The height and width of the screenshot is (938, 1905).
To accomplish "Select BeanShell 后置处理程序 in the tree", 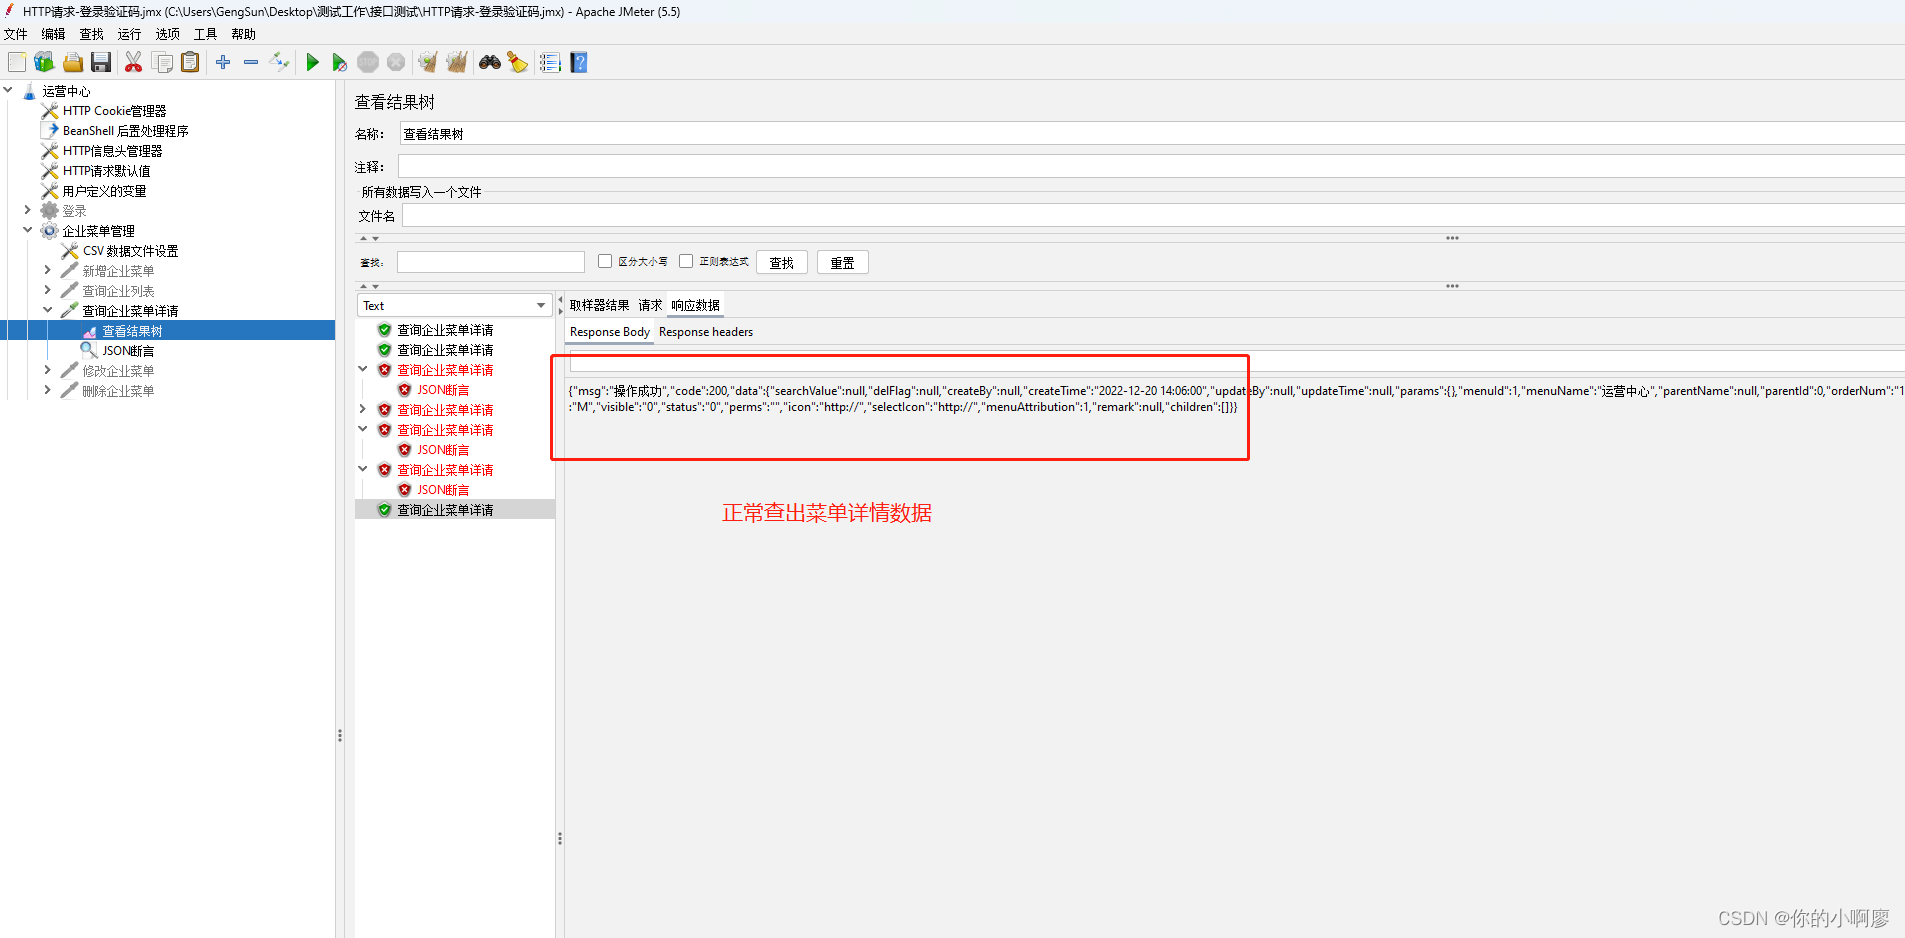I will coord(125,131).
